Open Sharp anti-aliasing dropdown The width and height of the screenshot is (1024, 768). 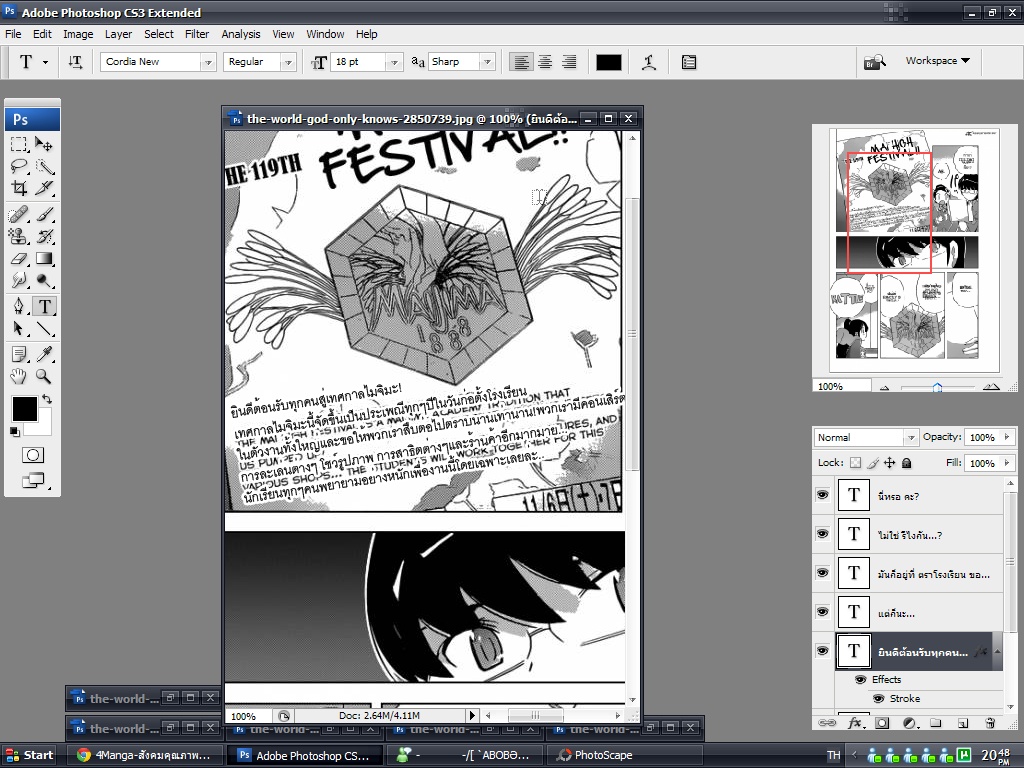[x=487, y=62]
